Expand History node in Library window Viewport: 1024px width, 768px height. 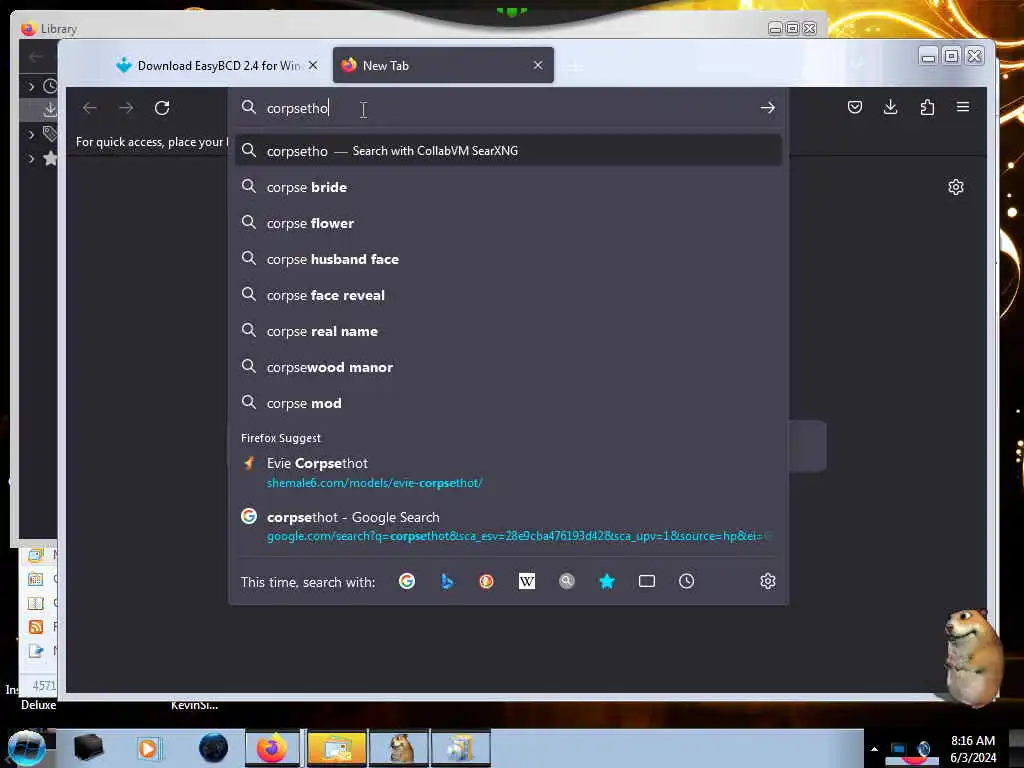click(x=31, y=86)
